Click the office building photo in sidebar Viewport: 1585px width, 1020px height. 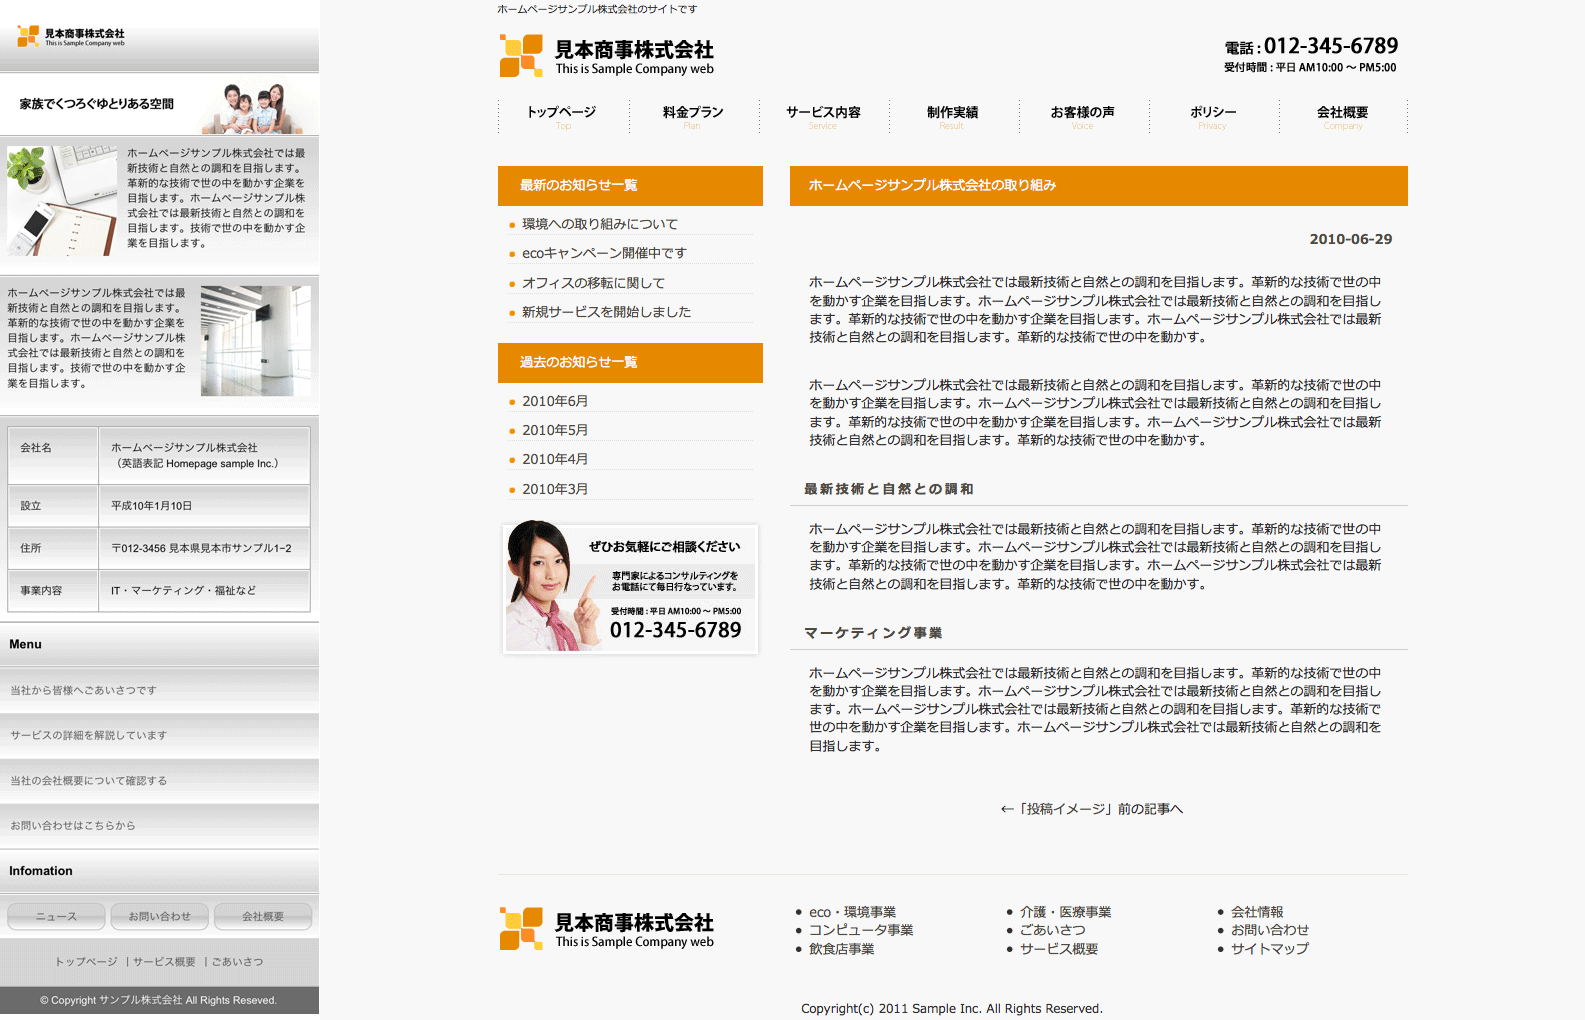(255, 341)
